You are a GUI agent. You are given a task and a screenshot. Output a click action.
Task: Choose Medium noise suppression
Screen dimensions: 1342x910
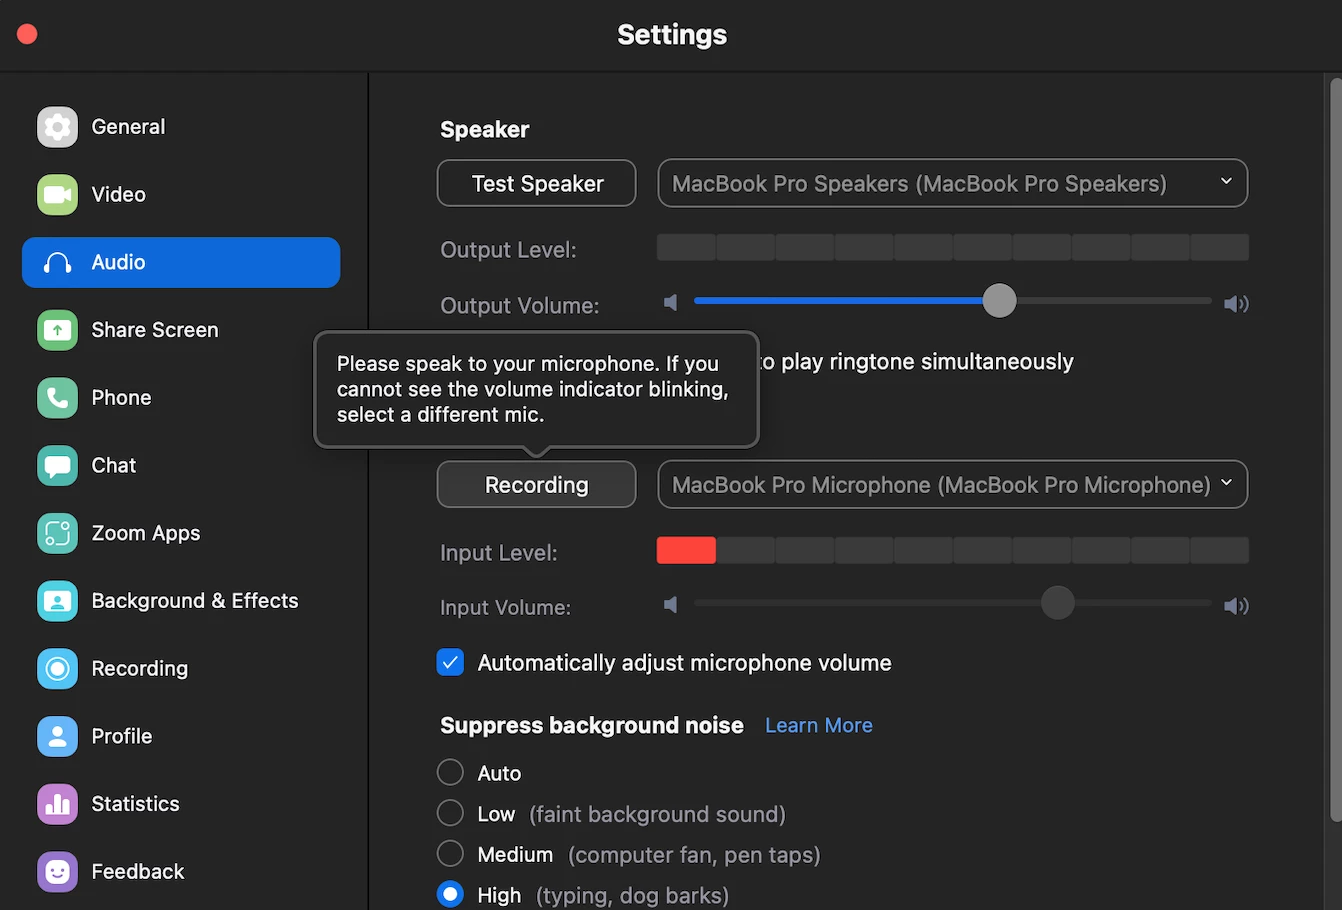pos(450,854)
